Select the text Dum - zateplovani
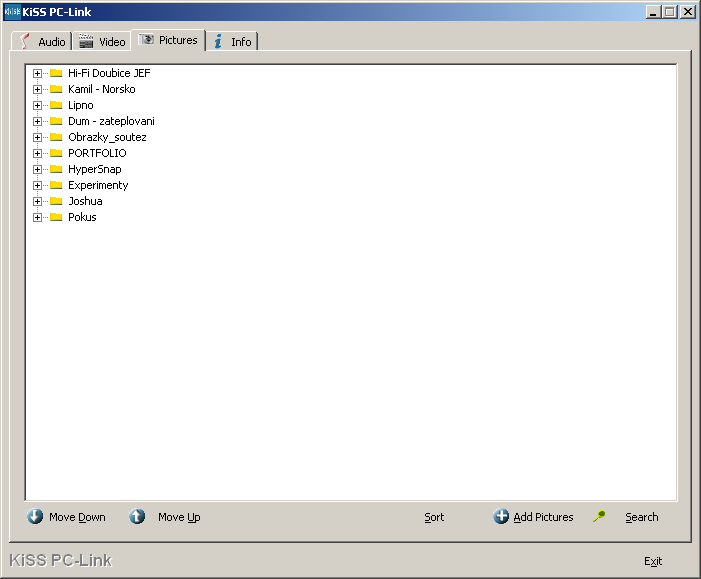The height and width of the screenshot is (579, 701). pos(111,121)
